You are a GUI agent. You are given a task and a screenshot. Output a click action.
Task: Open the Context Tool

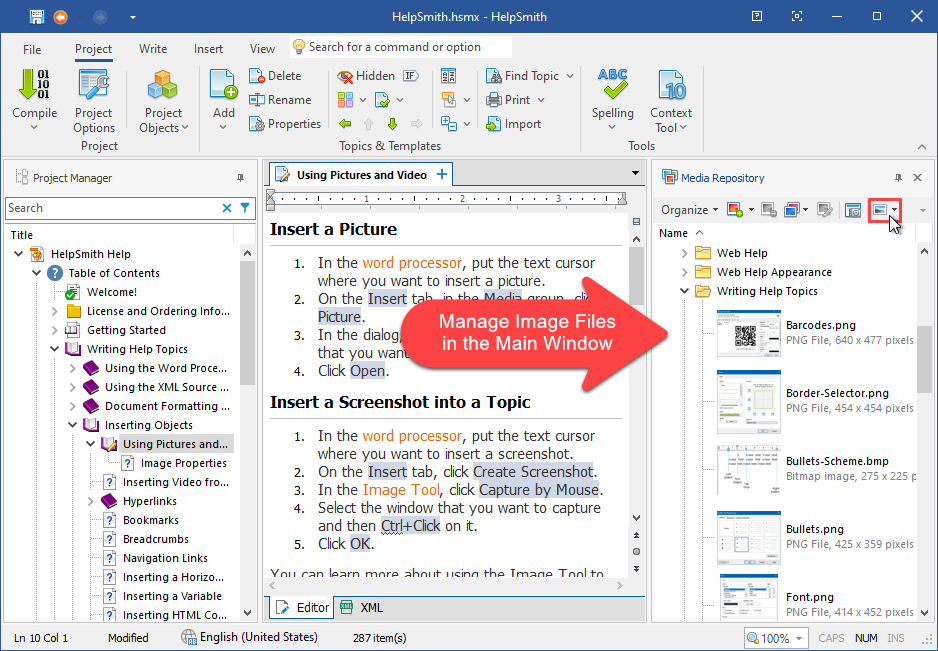click(x=671, y=102)
